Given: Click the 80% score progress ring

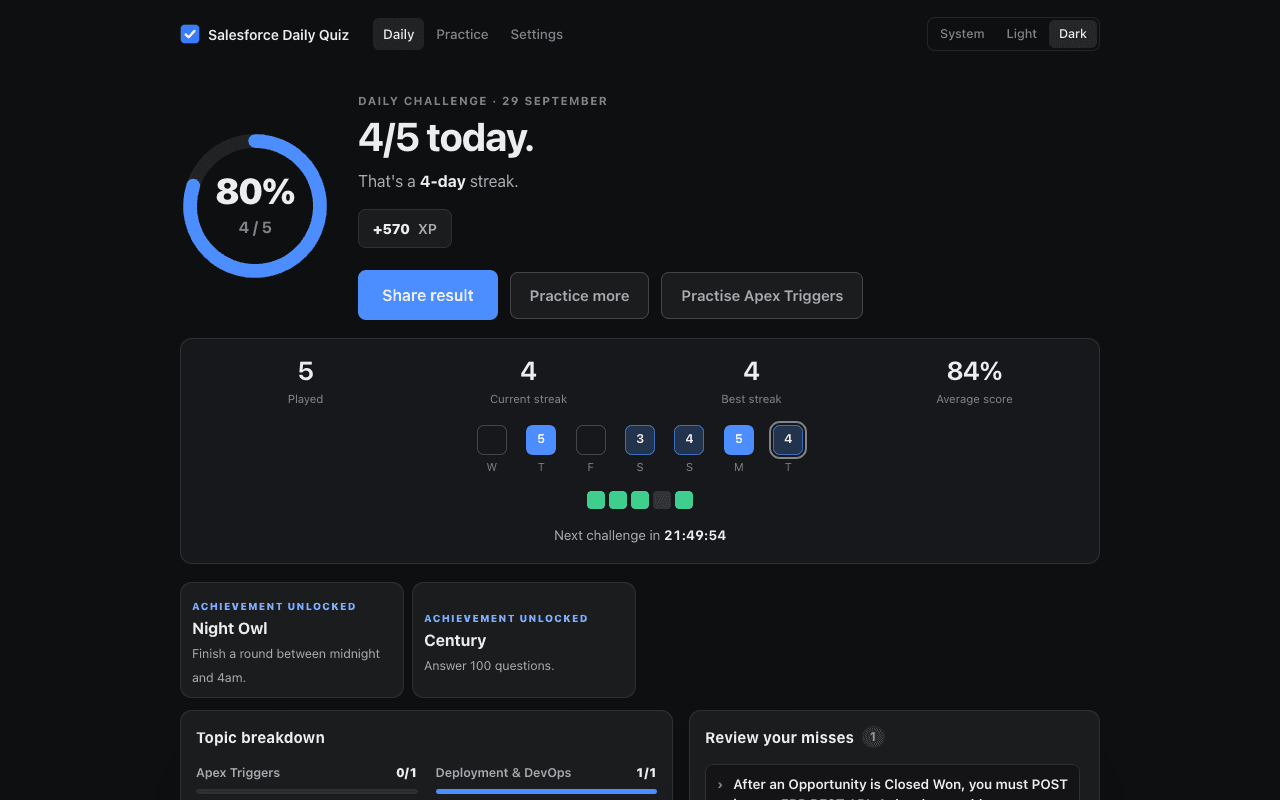Looking at the screenshot, I should coord(255,206).
